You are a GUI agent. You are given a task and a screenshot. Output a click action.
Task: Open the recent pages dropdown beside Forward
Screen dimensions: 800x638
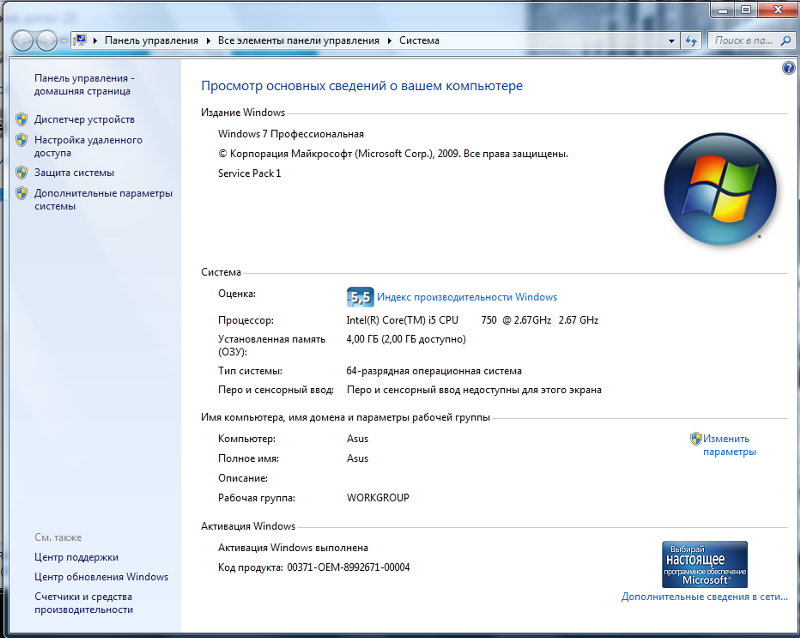point(63,41)
